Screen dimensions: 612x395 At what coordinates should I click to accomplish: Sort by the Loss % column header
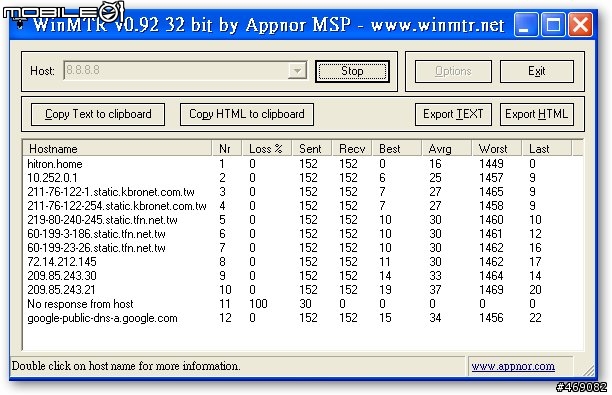[267, 149]
